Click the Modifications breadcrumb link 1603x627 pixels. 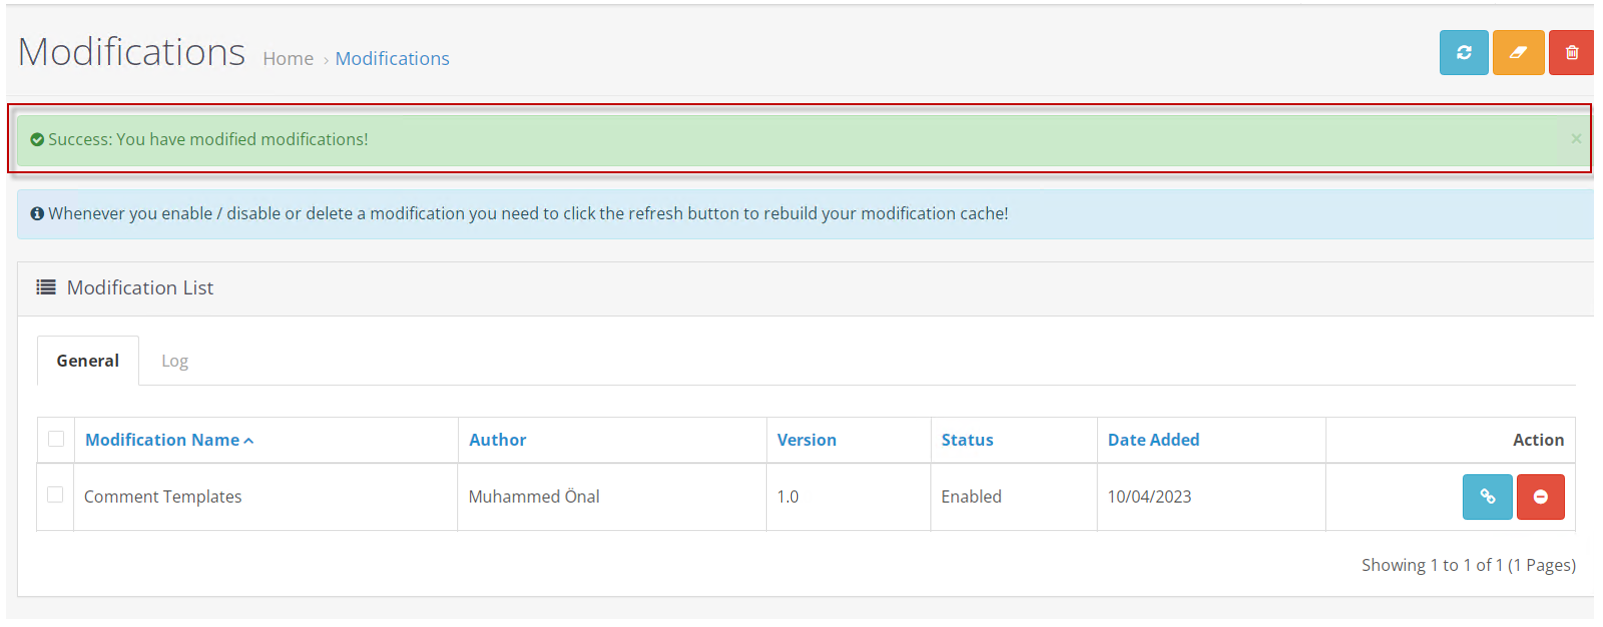pyautogui.click(x=392, y=58)
